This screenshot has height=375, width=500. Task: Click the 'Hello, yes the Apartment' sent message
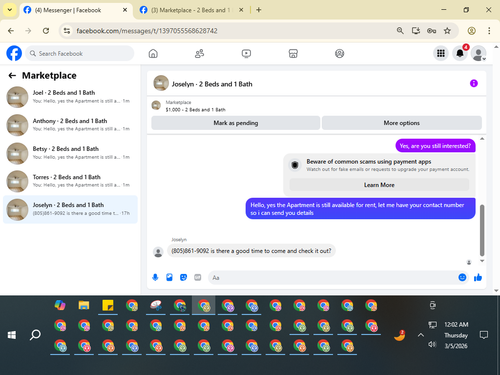tap(360, 209)
